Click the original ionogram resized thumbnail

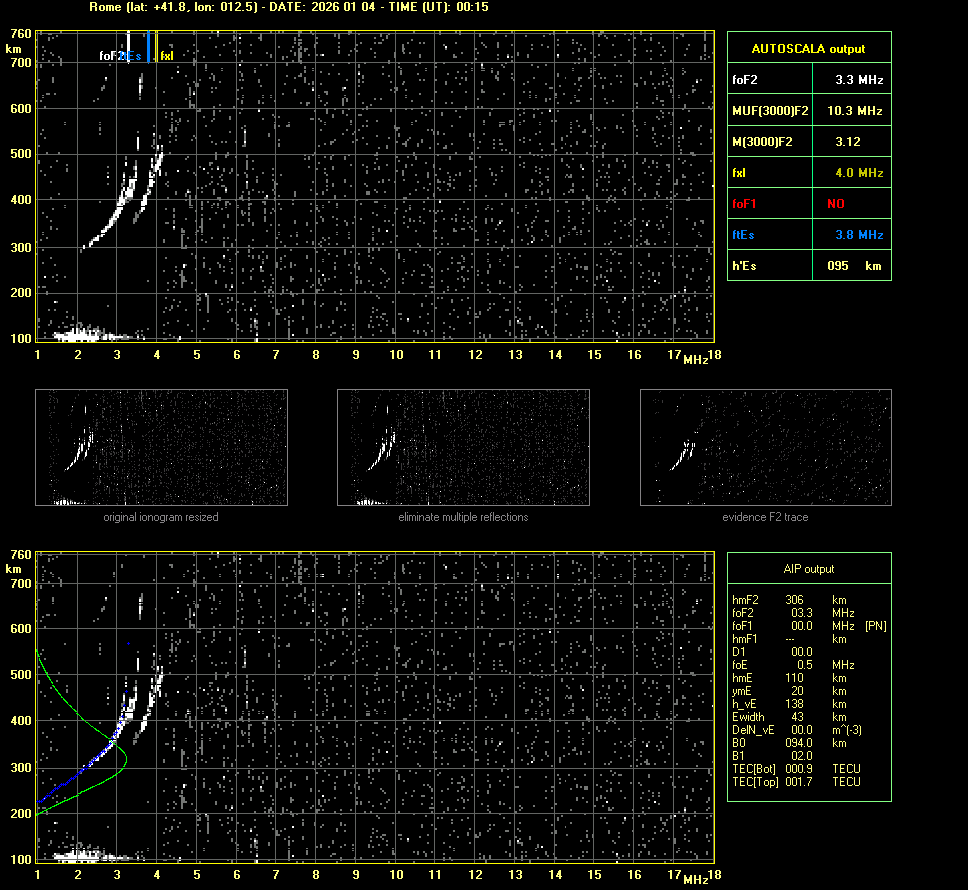point(161,447)
